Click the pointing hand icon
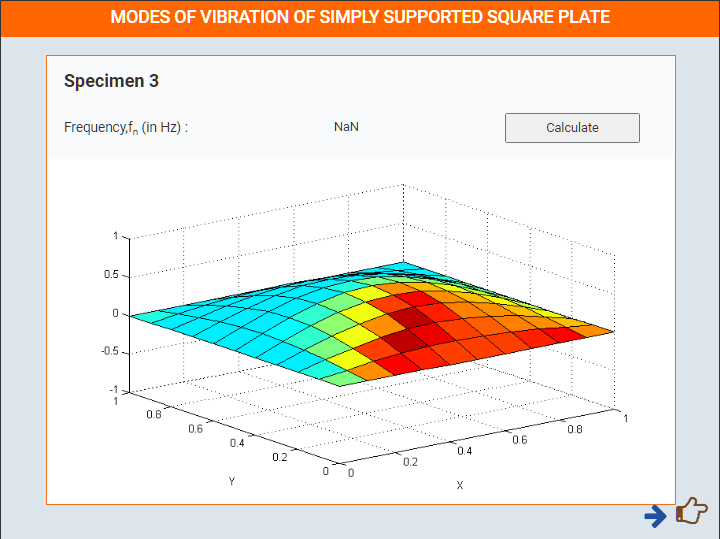This screenshot has width=720, height=539. [692, 511]
